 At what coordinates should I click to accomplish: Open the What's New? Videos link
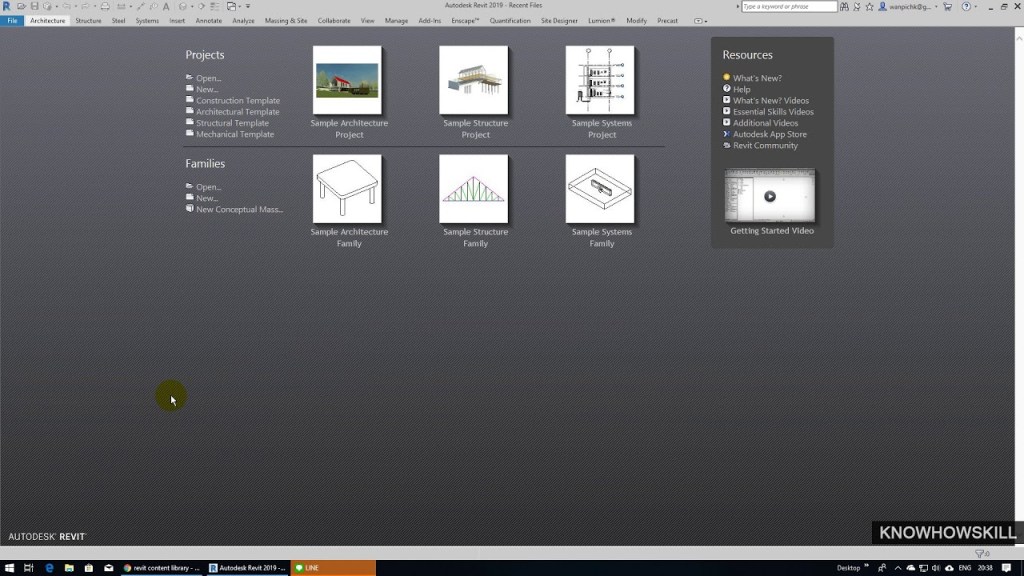[770, 101]
